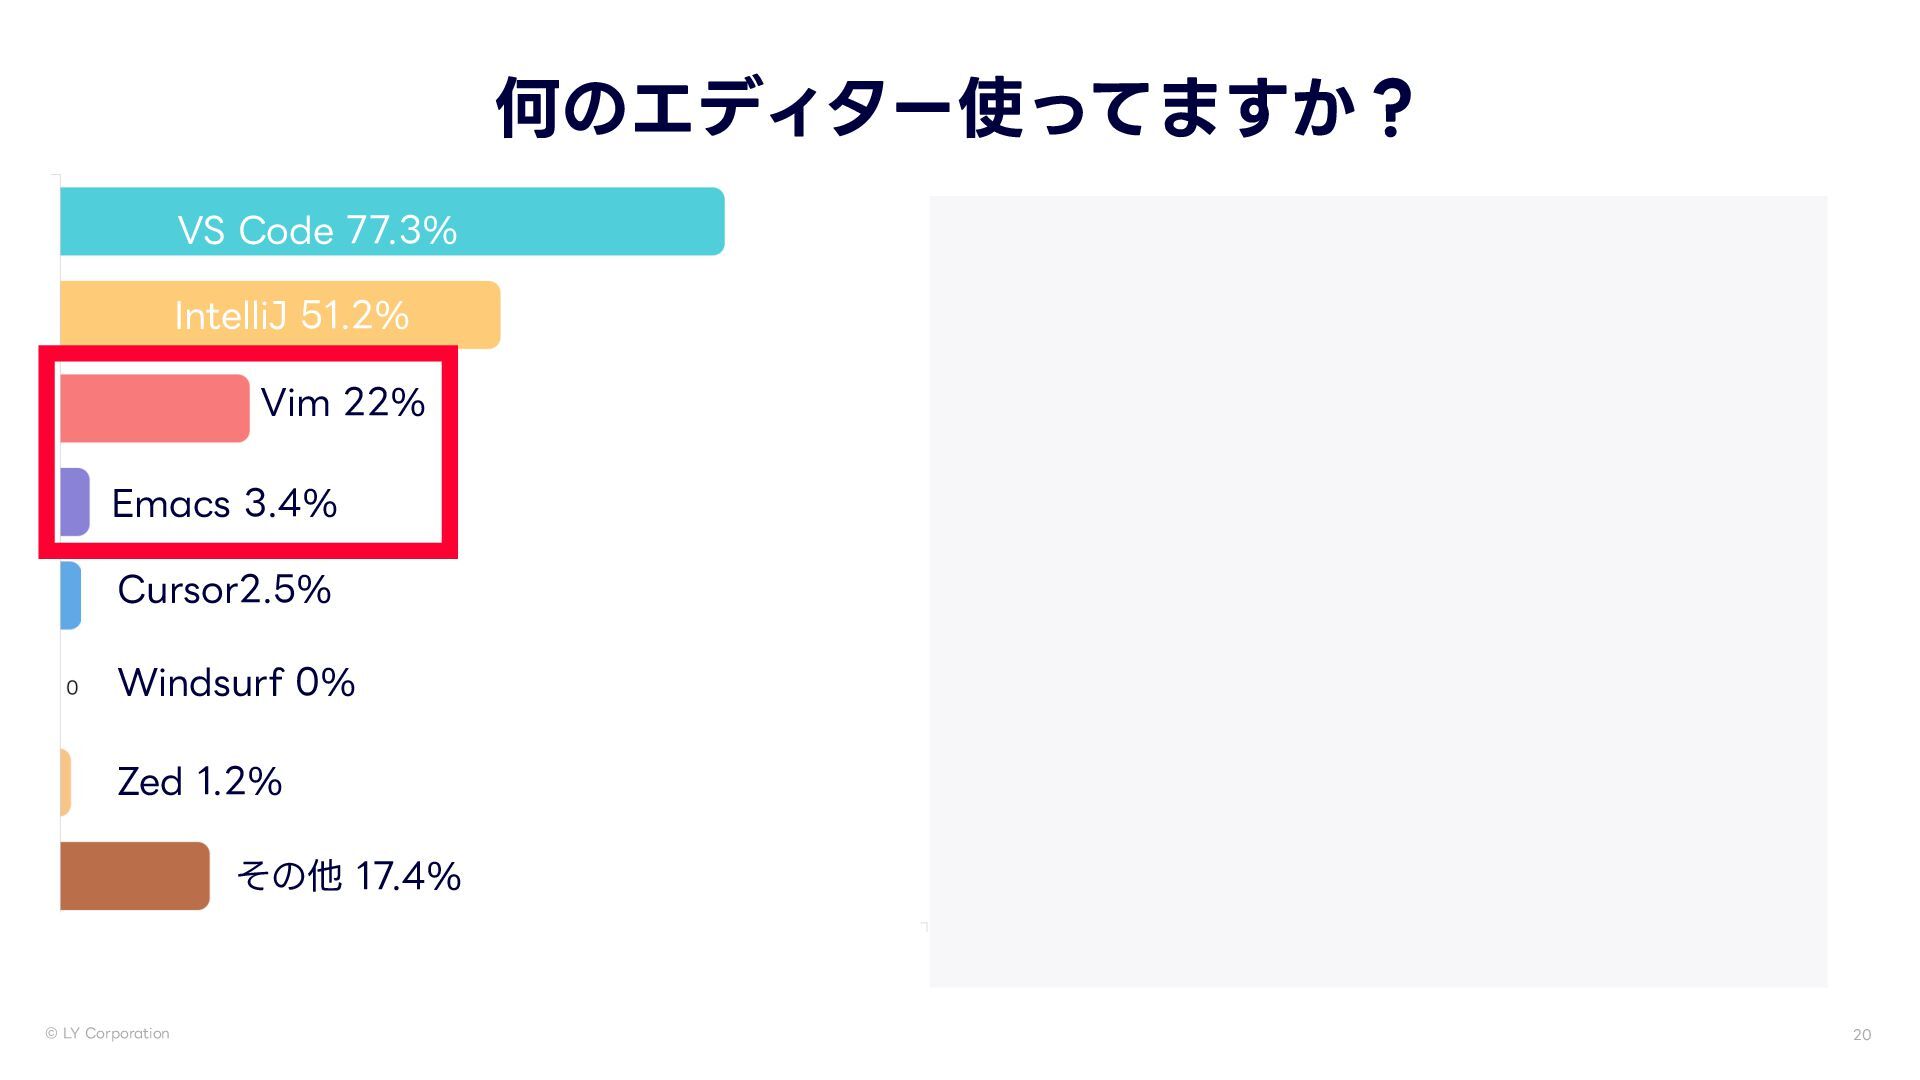This screenshot has width=1920, height=1080.
Task: Click the その他 17.4% label
Action: 348,876
